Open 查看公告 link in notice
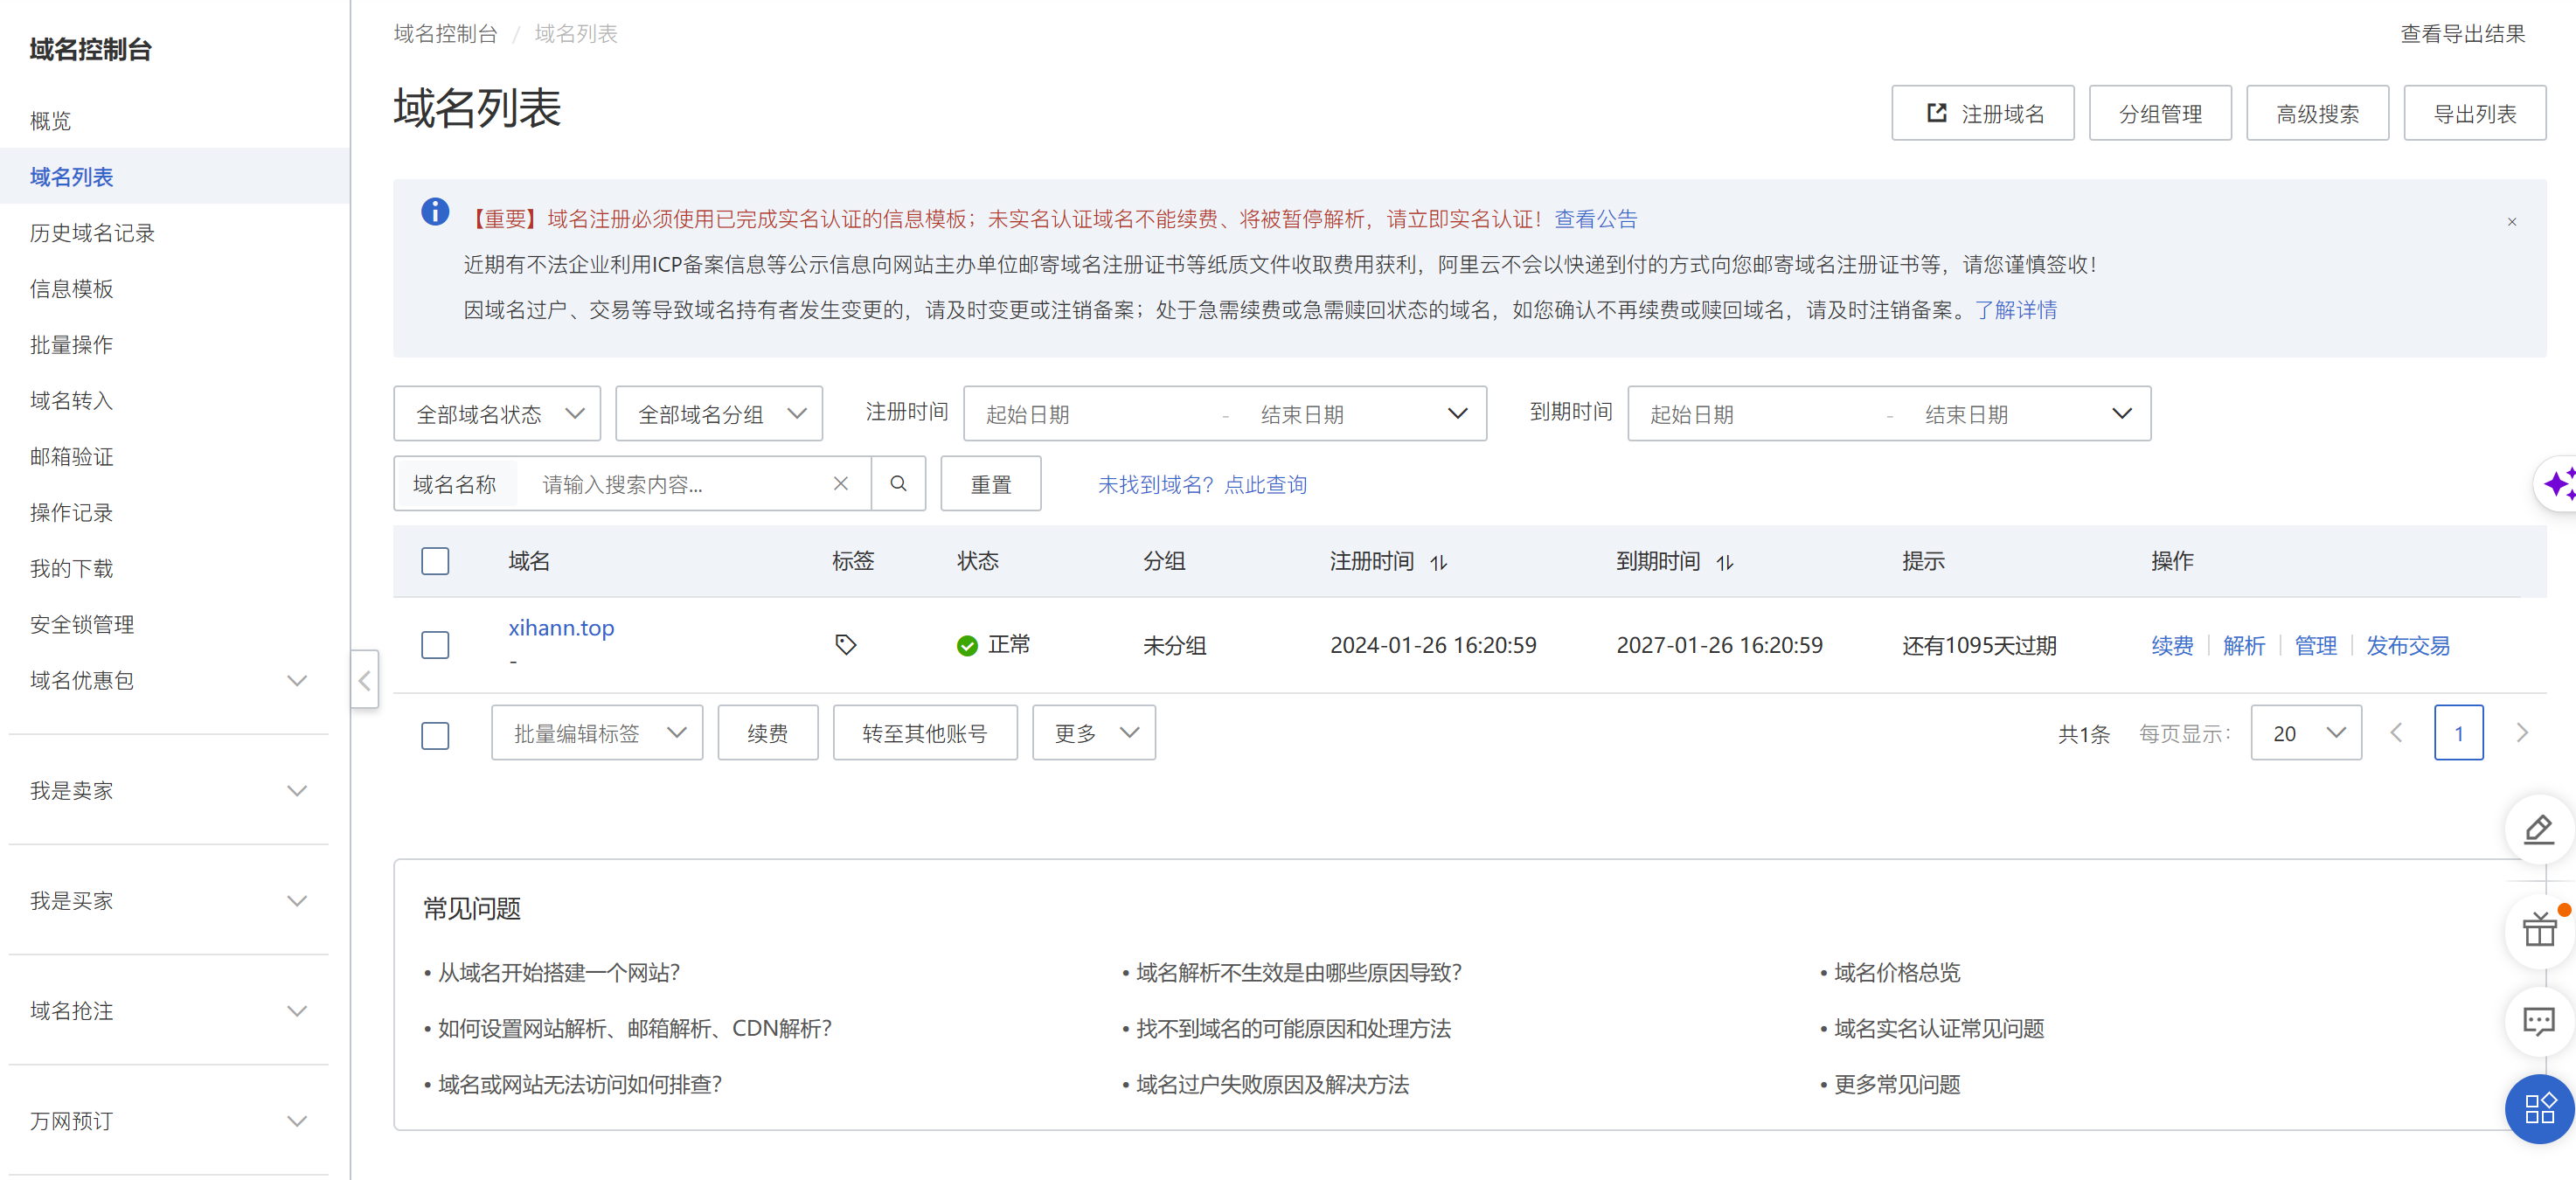This screenshot has height=1180, width=2576. coord(1595,219)
